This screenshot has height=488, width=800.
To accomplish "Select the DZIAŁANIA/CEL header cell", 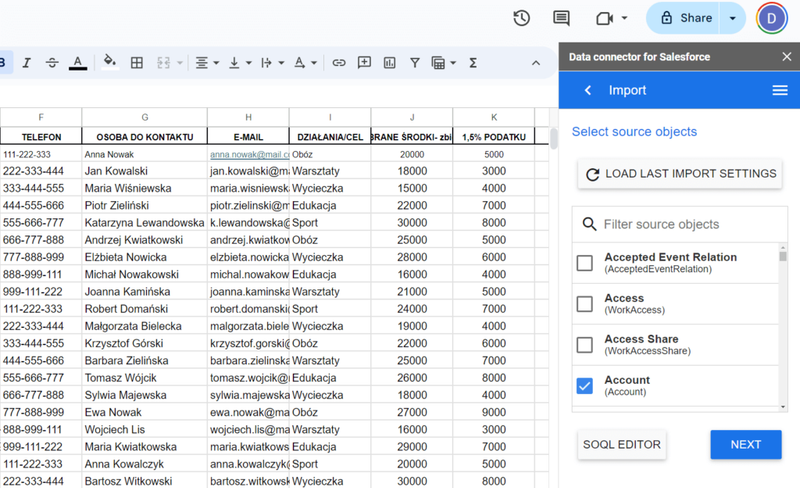I will point(330,137).
